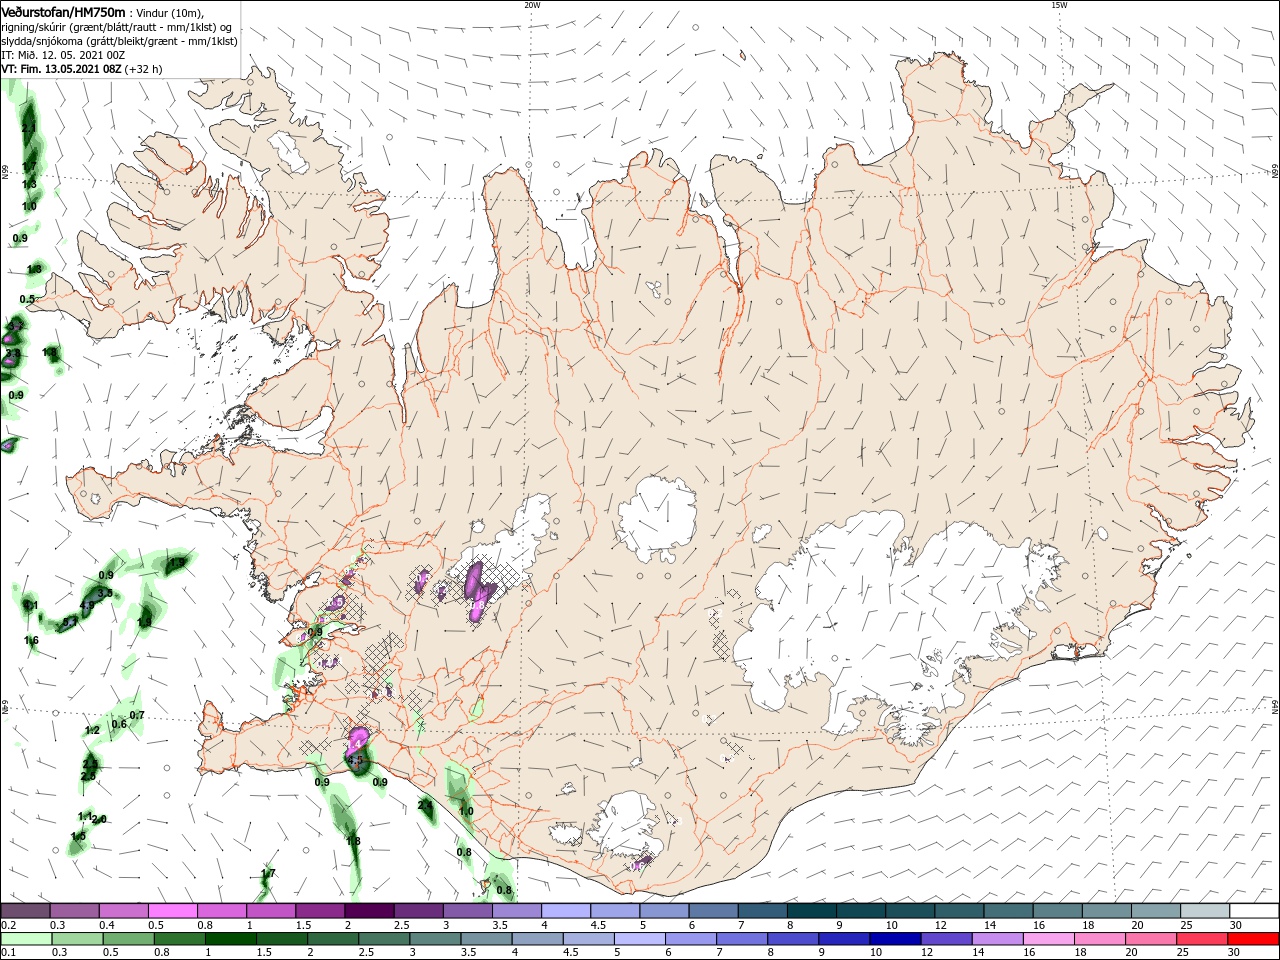Click the bright pink 0.5 swatch, upper legend row
Viewport: 1280px width, 960px height.
172,911
